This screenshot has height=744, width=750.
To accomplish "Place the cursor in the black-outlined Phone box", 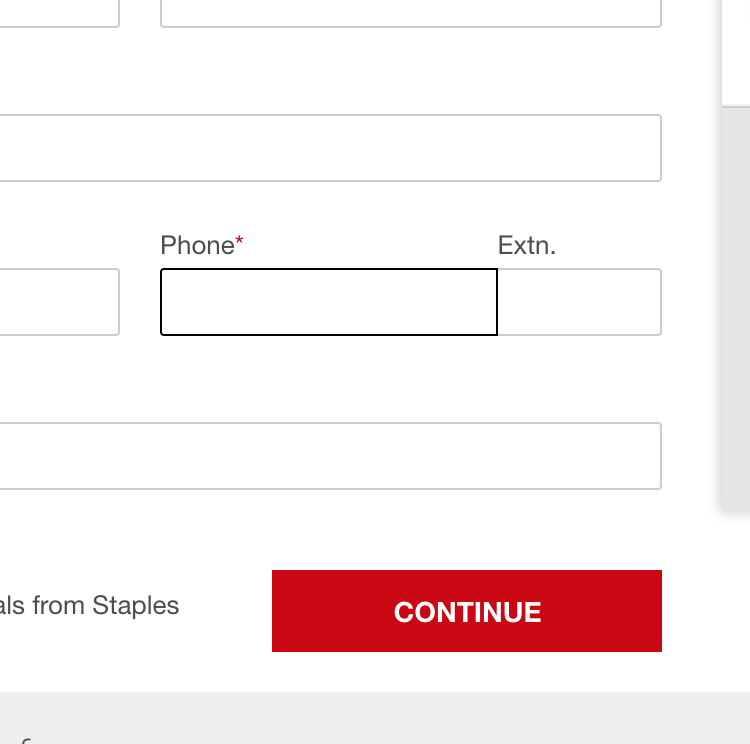I will pos(328,302).
